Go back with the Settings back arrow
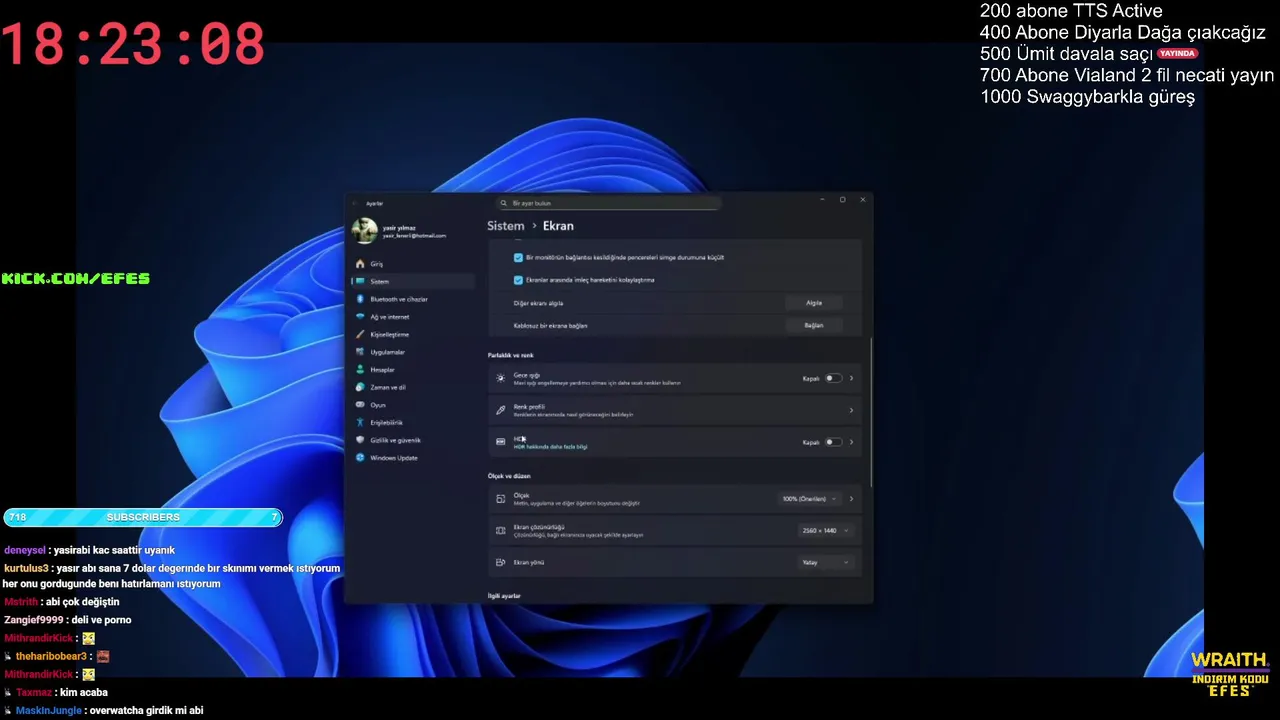The height and width of the screenshot is (720, 1280). 355,203
